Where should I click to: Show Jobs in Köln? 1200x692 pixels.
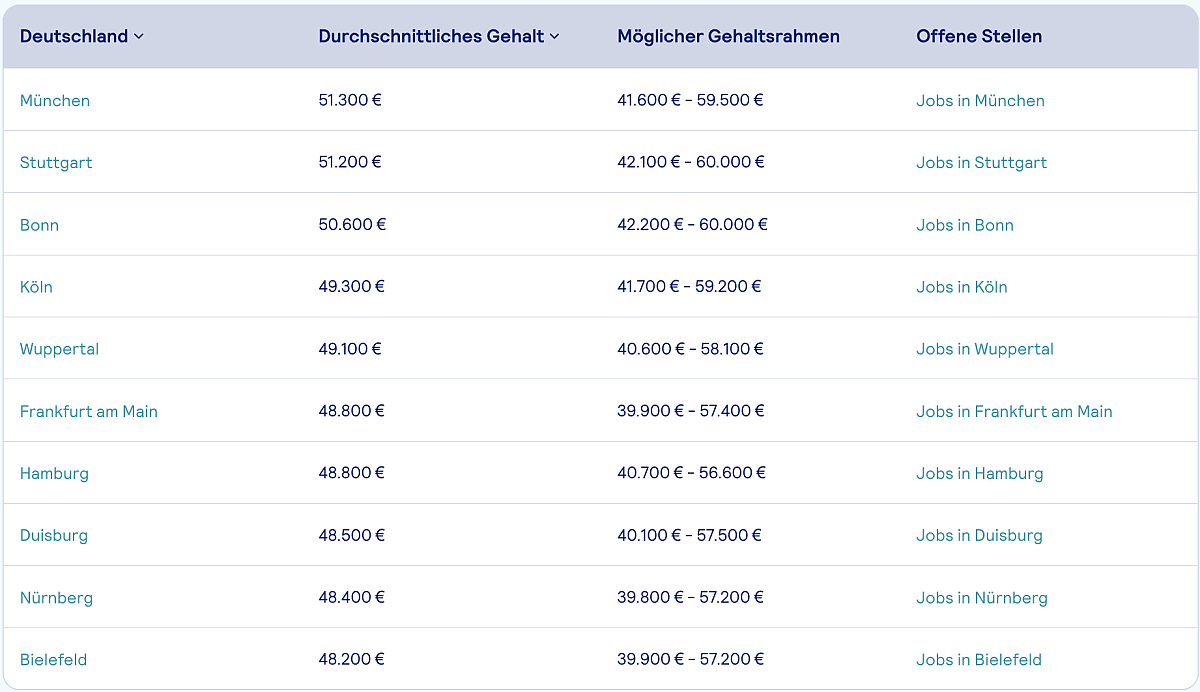point(961,287)
